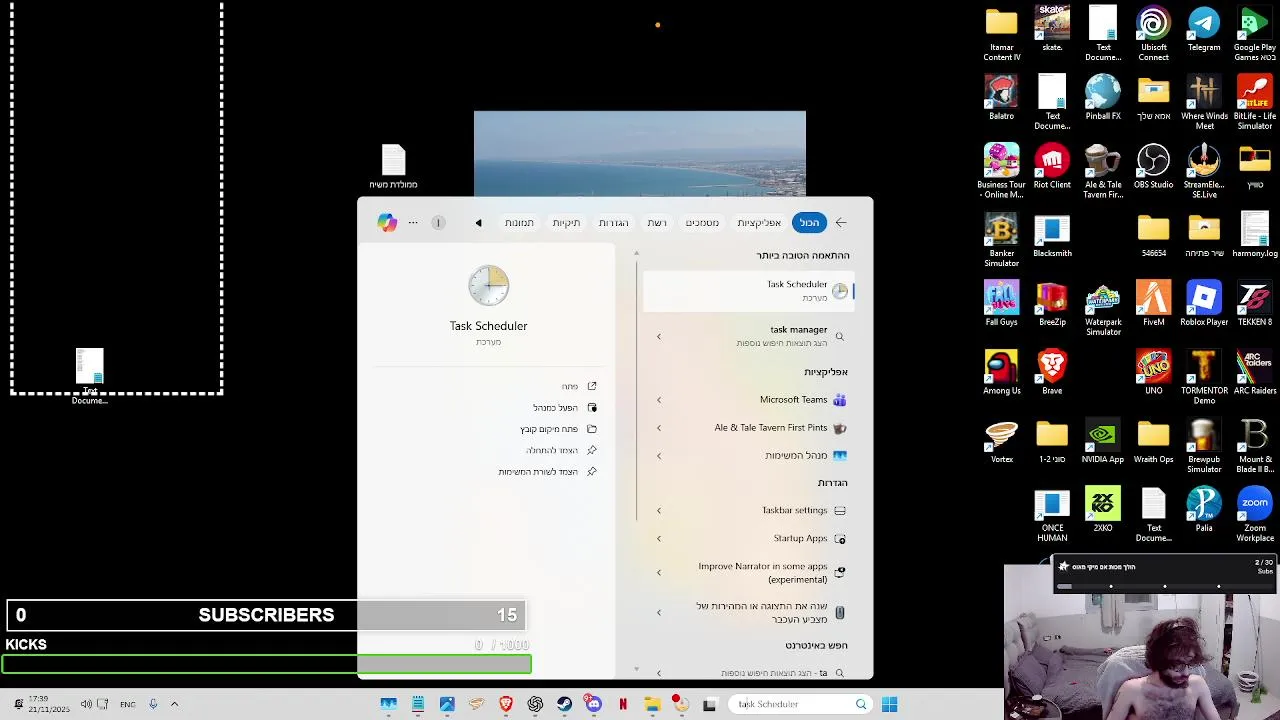Open Roblox Player desktop icon

[1204, 304]
